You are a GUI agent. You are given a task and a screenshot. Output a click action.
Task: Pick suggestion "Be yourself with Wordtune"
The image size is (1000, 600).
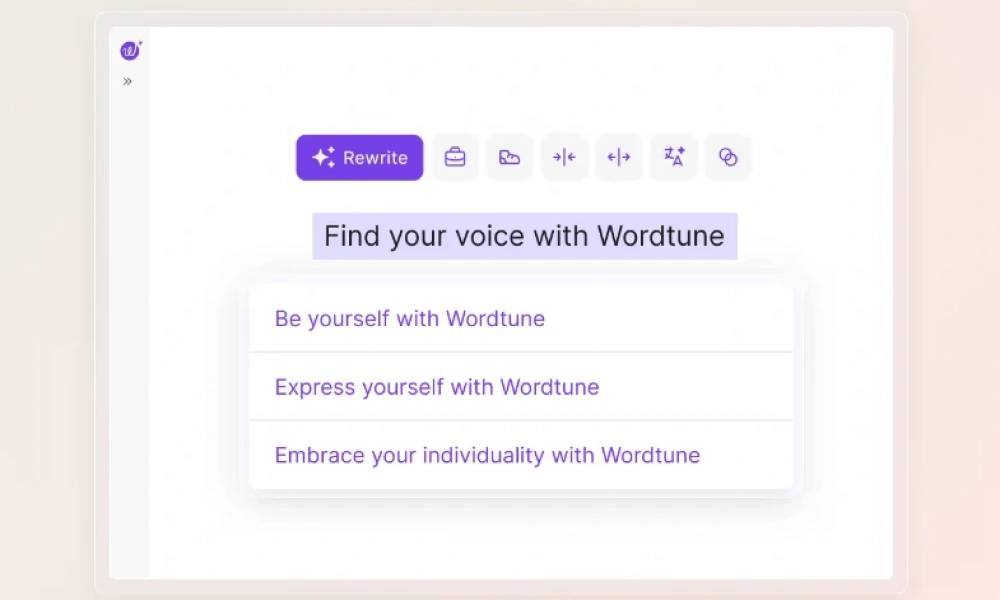pos(521,318)
